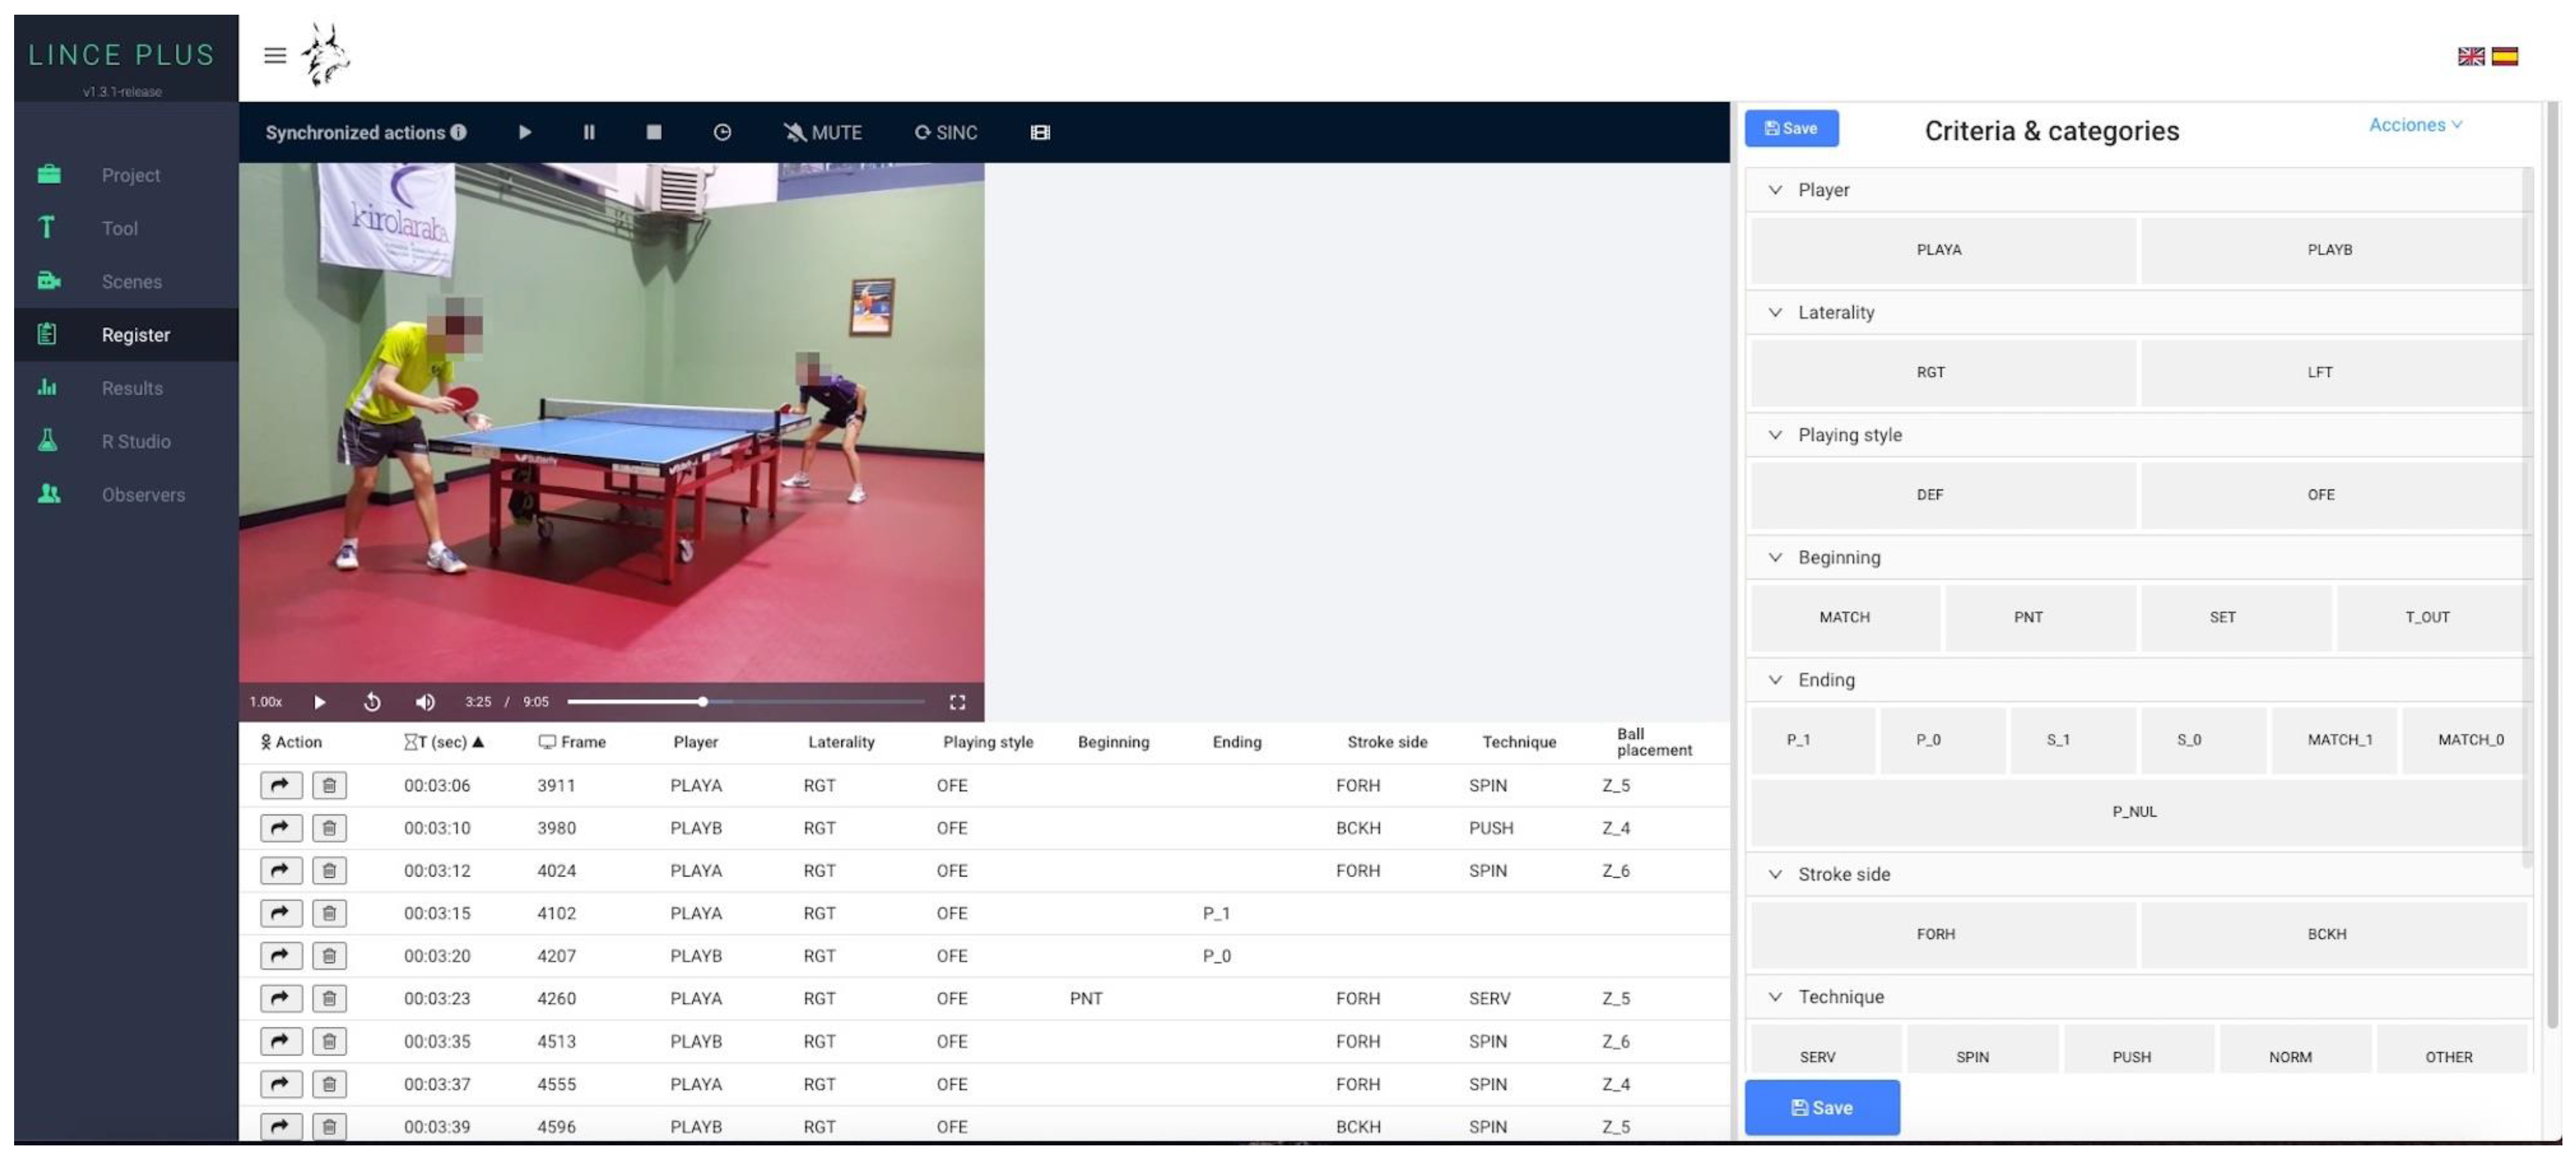Image resolution: width=2576 pixels, height=1155 pixels.
Task: Click the video progress slider
Action: 745,702
